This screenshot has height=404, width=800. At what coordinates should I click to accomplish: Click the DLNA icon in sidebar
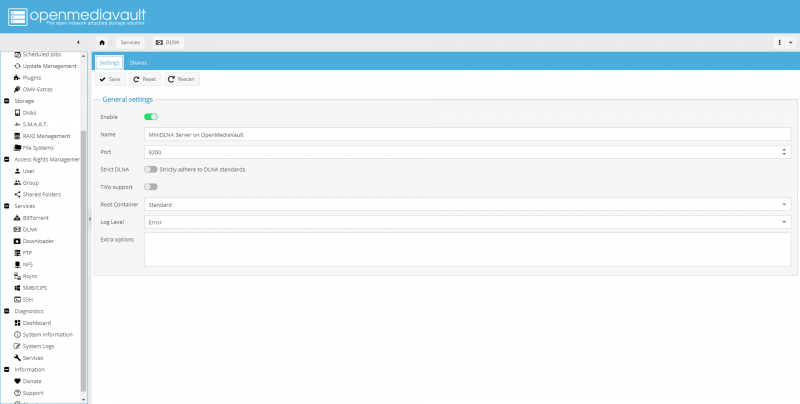[x=17, y=230]
